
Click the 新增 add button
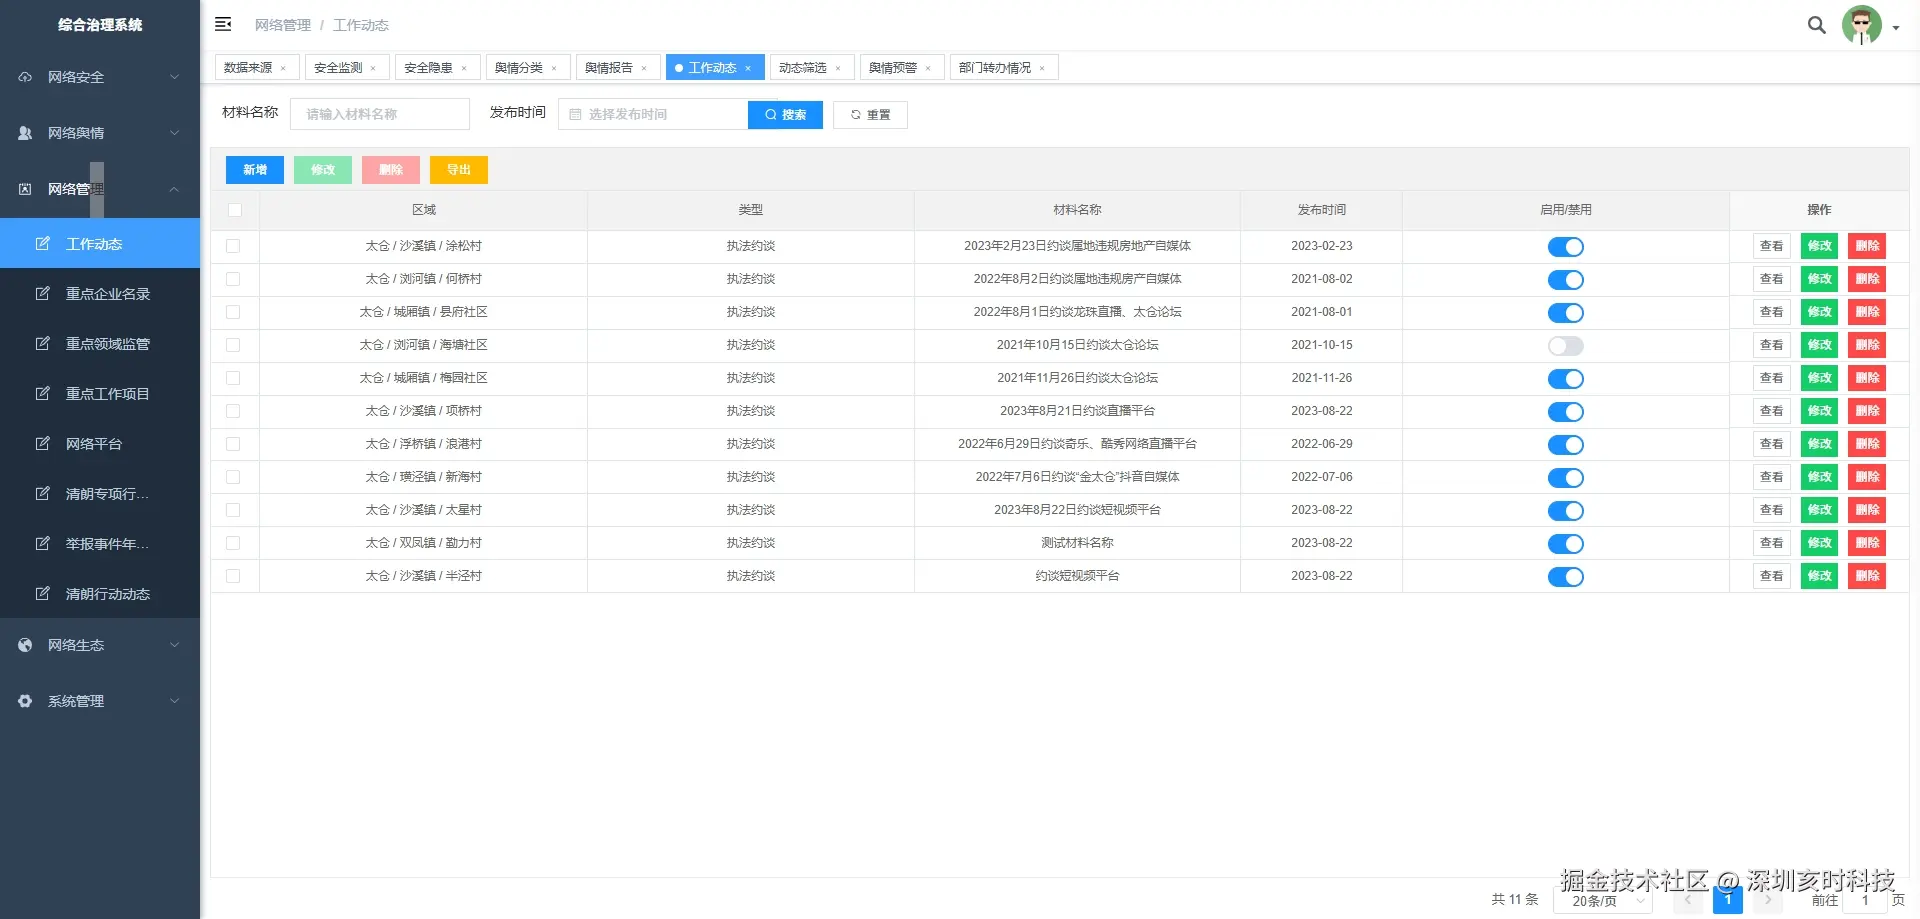point(255,170)
